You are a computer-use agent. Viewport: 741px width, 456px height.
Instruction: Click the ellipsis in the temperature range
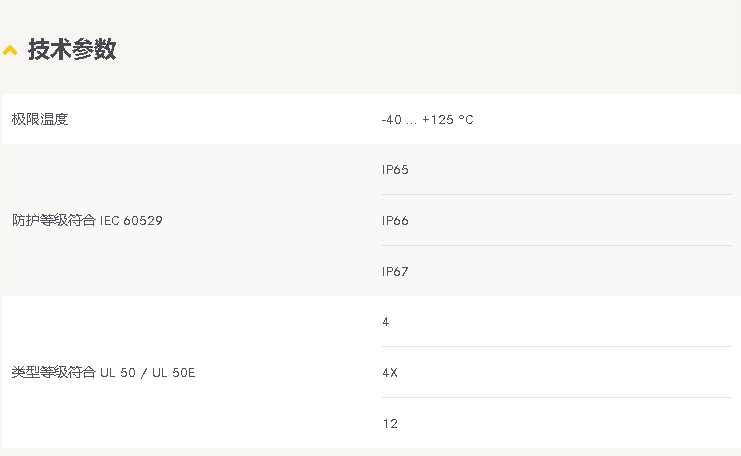click(x=412, y=121)
